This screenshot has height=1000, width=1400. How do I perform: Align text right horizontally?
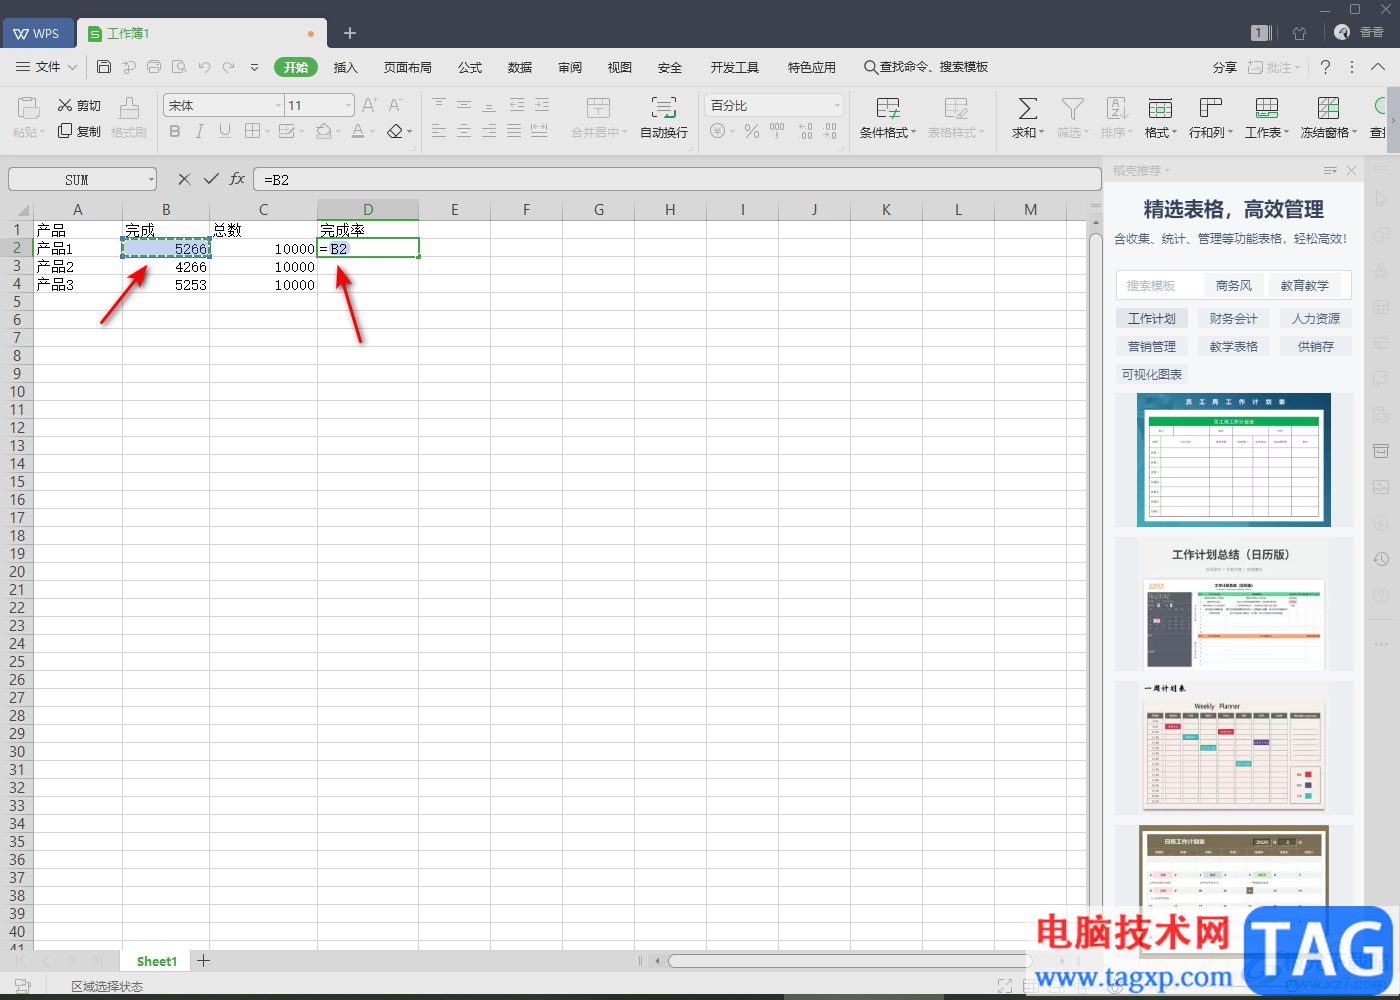(489, 131)
